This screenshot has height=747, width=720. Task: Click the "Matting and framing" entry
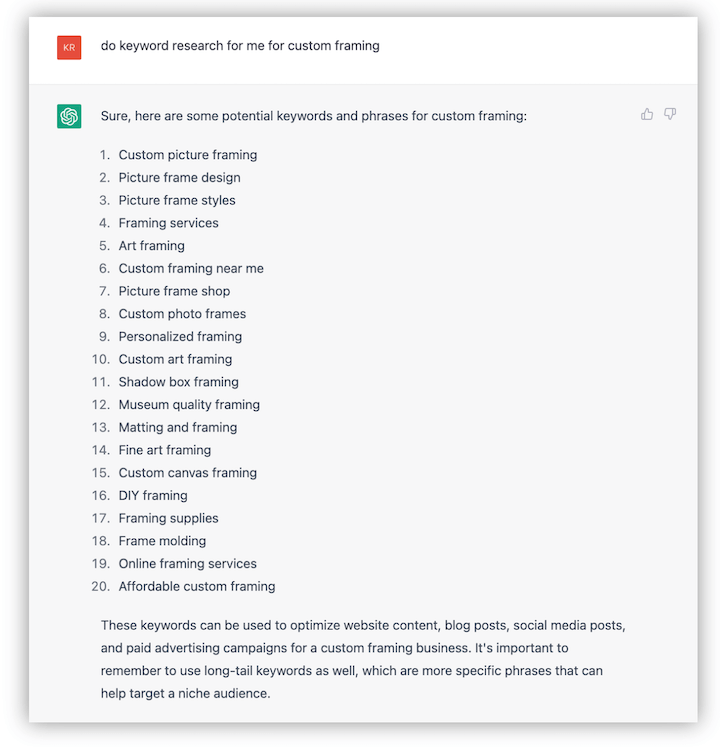point(177,428)
